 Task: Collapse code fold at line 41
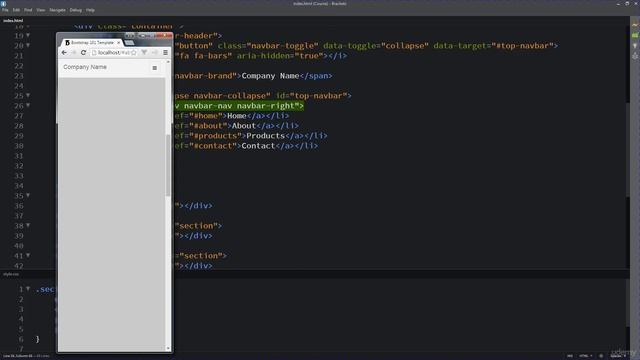pyautogui.click(x=28, y=256)
